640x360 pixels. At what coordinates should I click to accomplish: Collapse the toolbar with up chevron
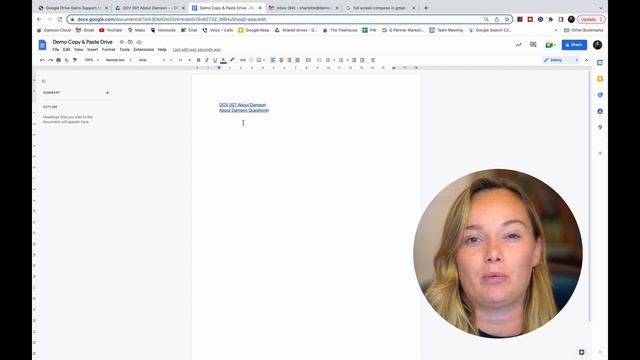coord(587,60)
